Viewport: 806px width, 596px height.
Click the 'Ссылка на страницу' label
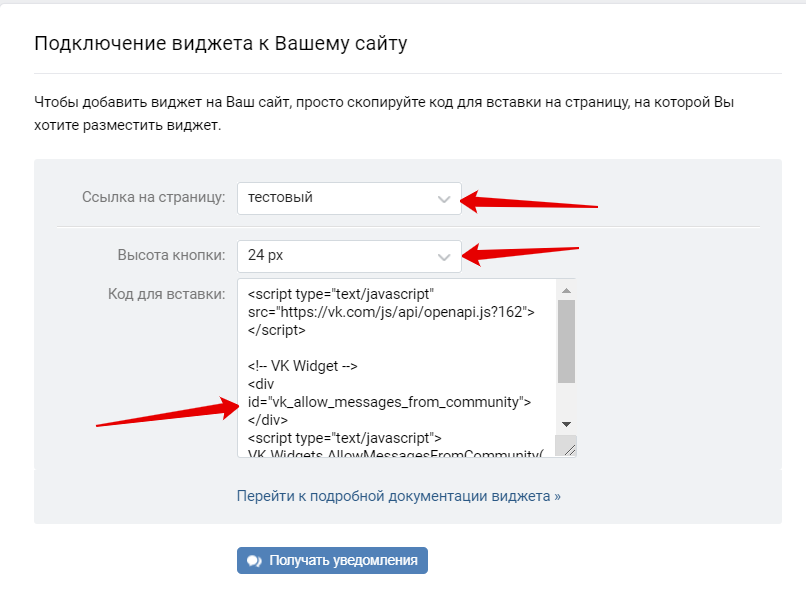click(x=153, y=198)
